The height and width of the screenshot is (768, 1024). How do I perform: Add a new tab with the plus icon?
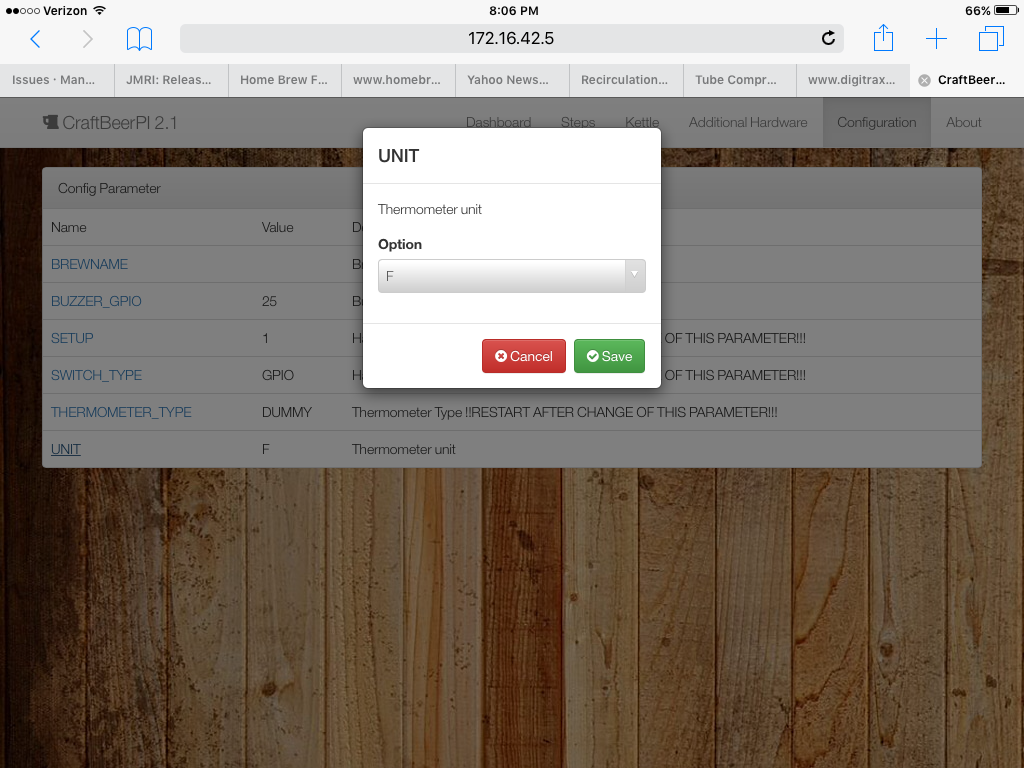click(x=936, y=39)
